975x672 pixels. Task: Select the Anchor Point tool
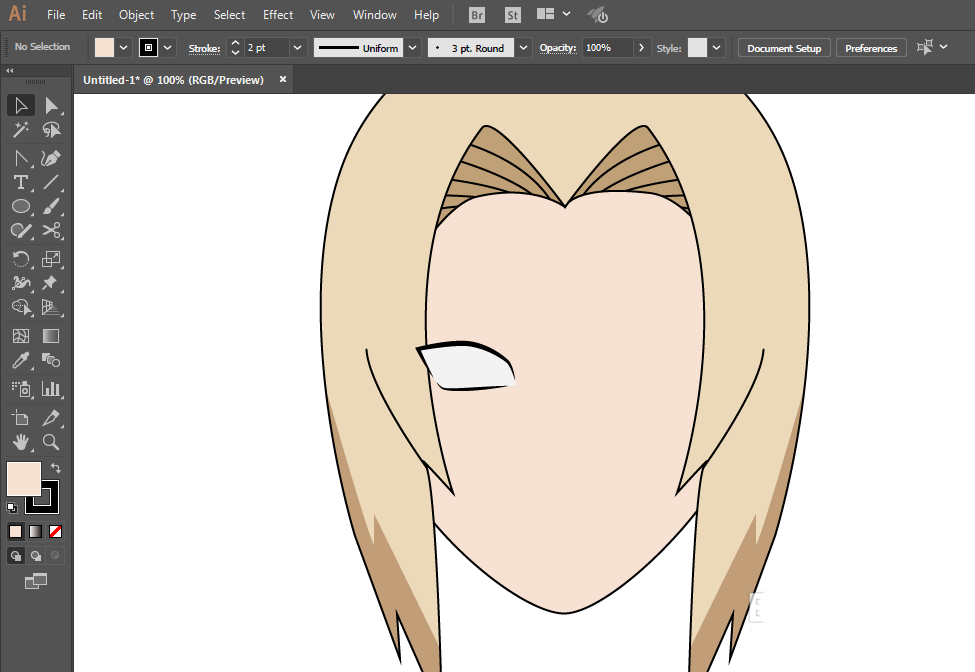[x=21, y=158]
